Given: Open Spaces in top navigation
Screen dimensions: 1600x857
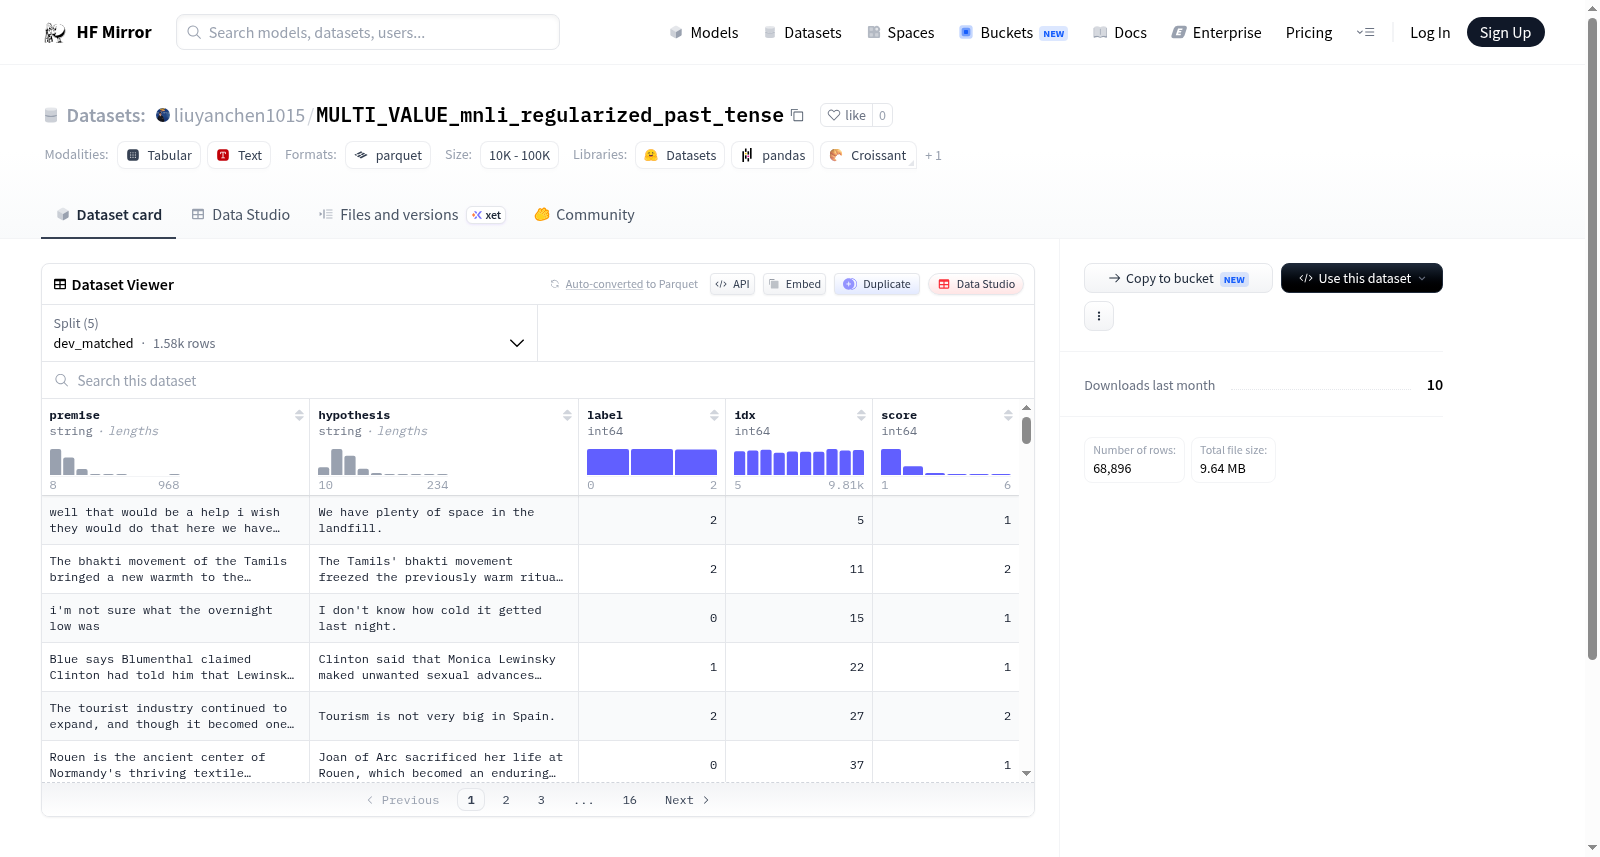Looking at the screenshot, I should [x=901, y=33].
